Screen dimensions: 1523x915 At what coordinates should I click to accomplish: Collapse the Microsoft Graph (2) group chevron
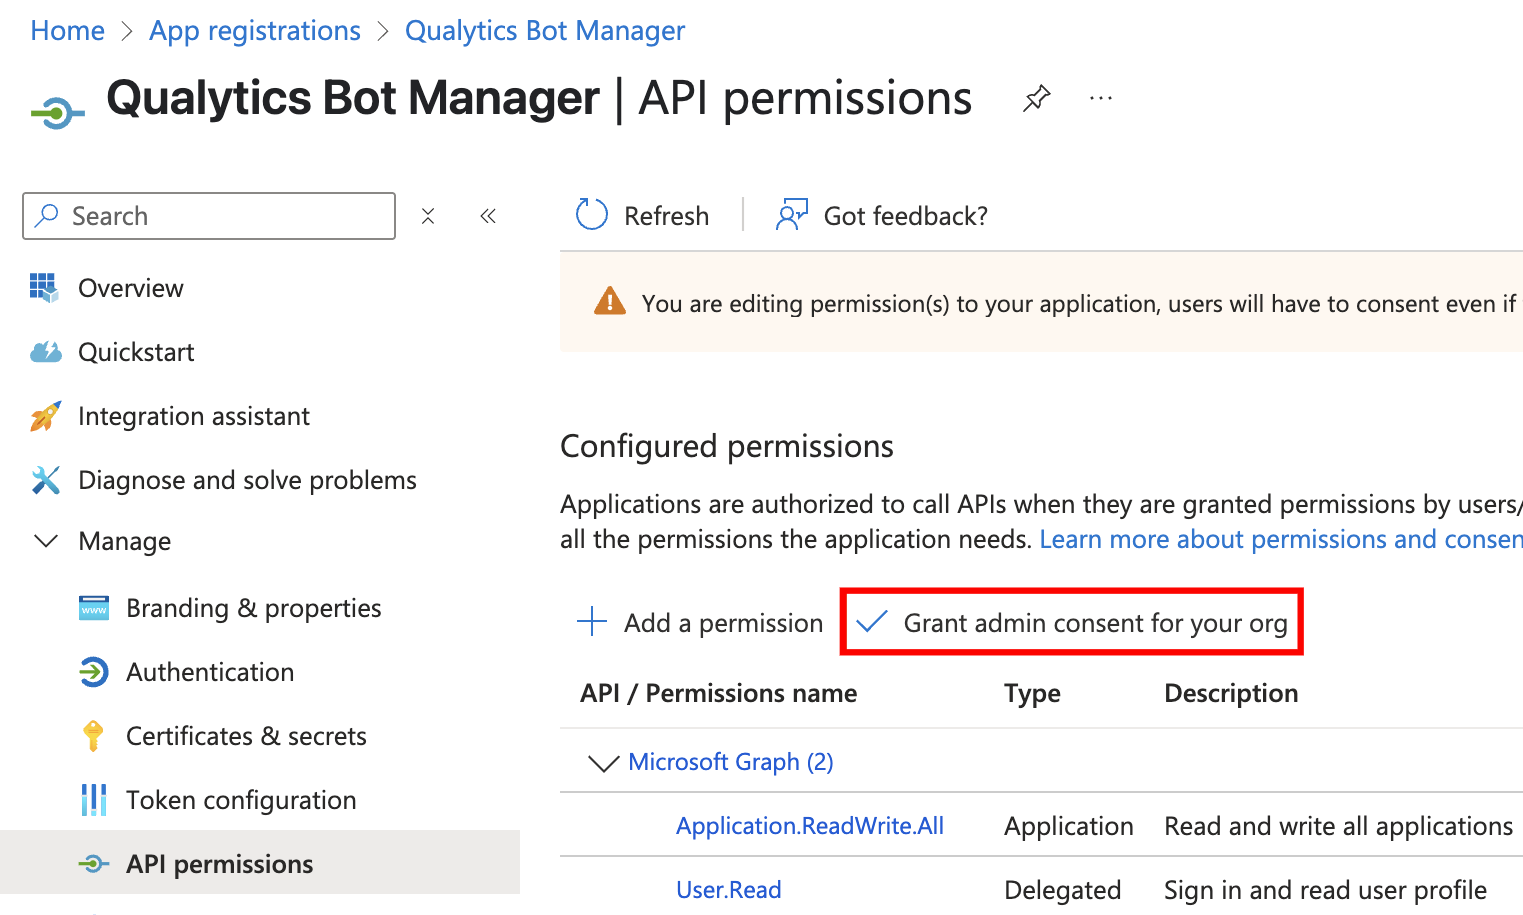pos(603,763)
